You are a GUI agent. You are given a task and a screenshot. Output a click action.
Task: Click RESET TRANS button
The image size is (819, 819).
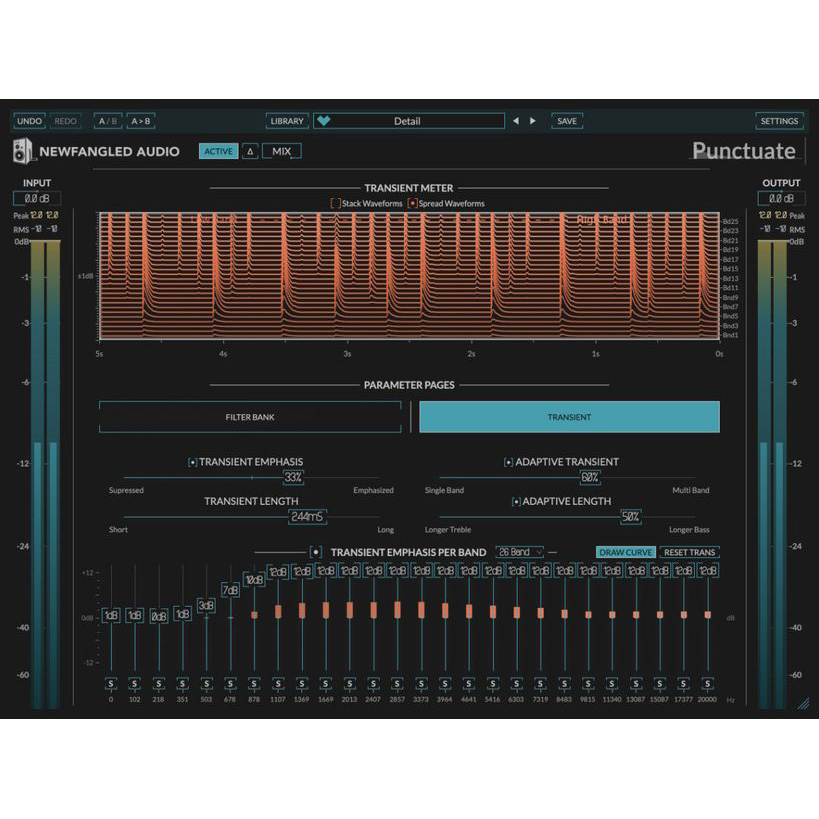689,552
